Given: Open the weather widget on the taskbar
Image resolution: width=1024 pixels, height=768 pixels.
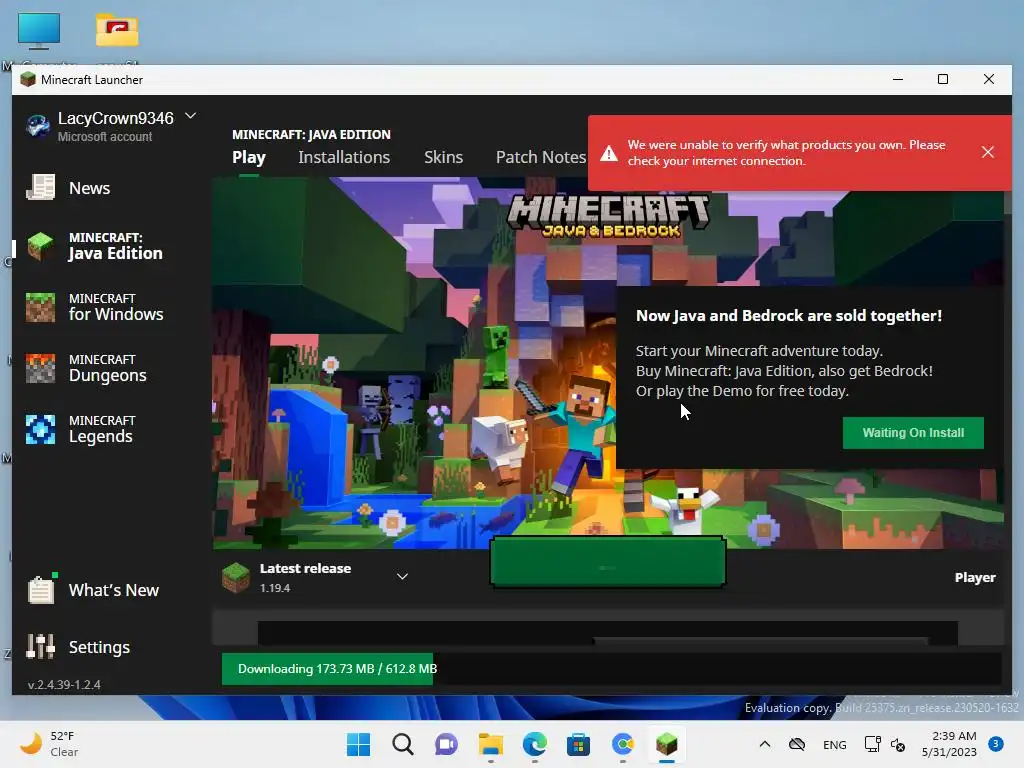Looking at the screenshot, I should point(49,744).
